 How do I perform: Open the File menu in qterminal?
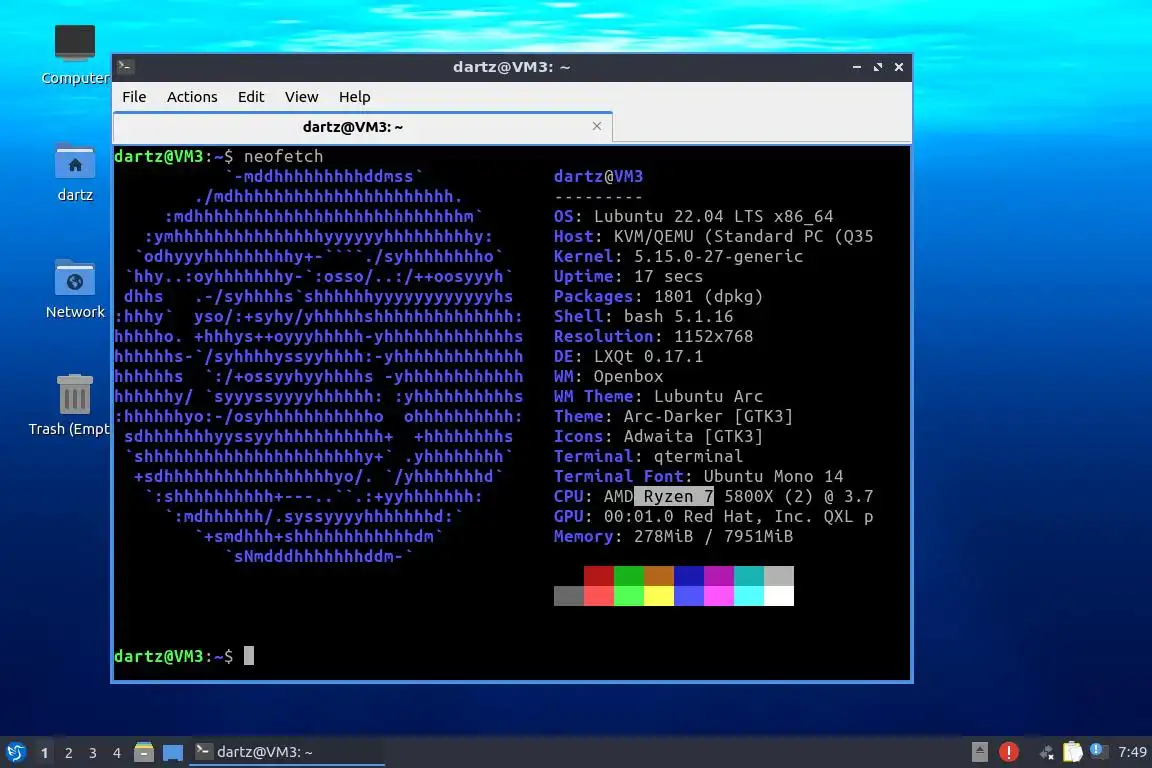(x=134, y=97)
